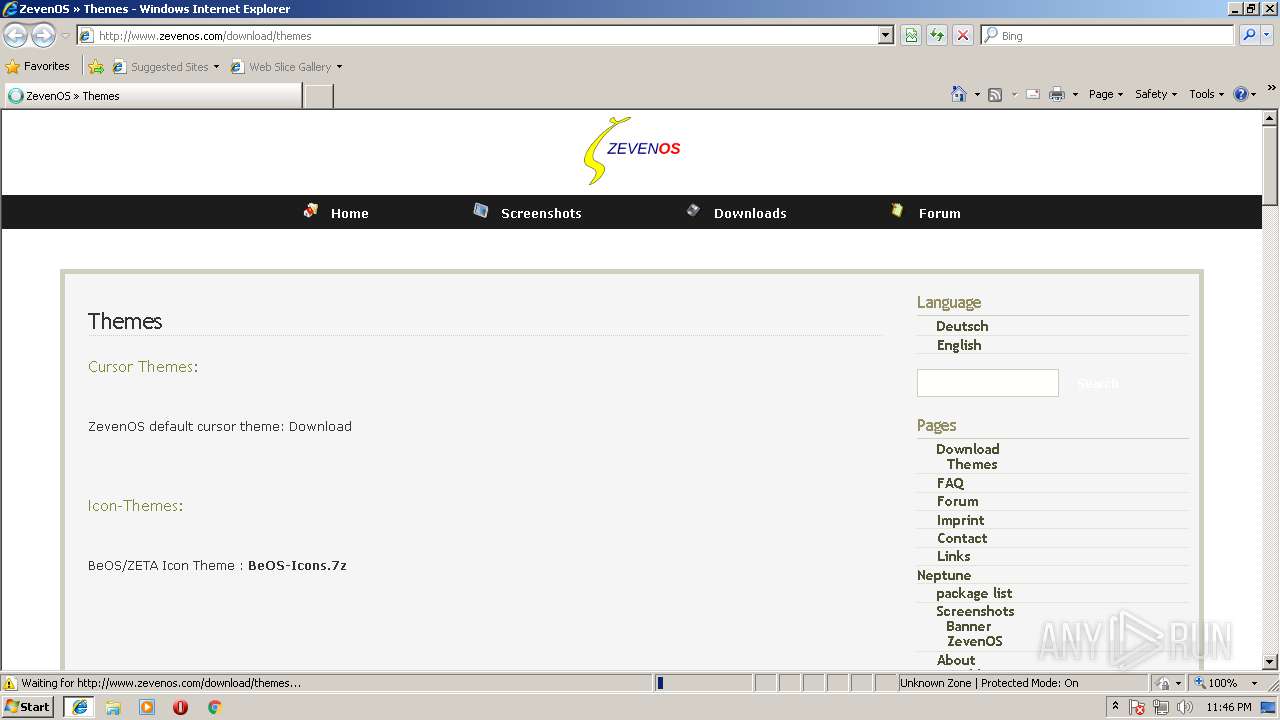
Task: Open a new blank tab
Action: pyautogui.click(x=318, y=96)
